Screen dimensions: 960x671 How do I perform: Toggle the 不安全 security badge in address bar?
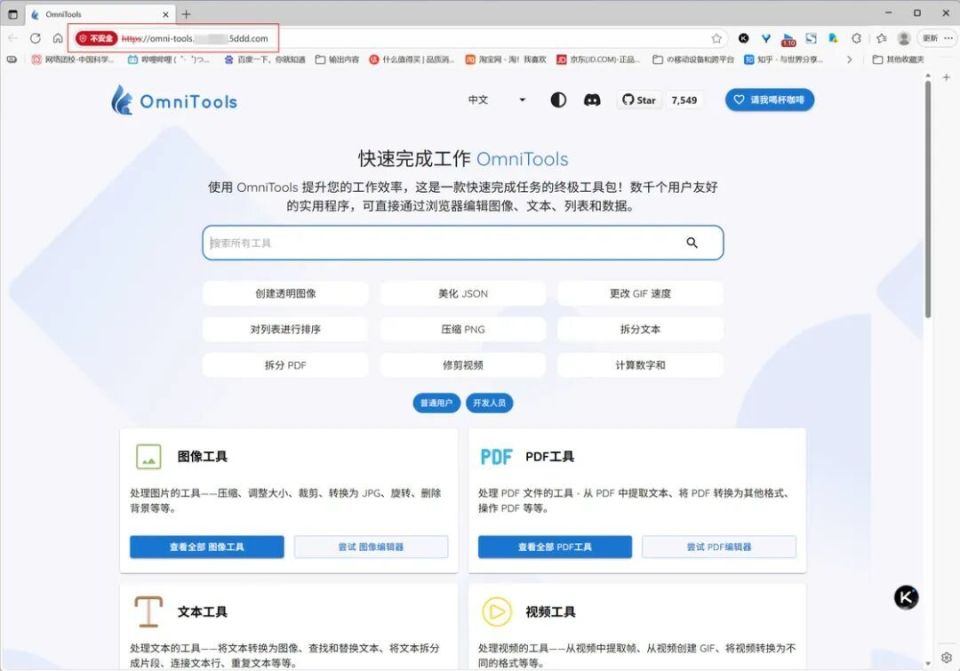[96, 38]
